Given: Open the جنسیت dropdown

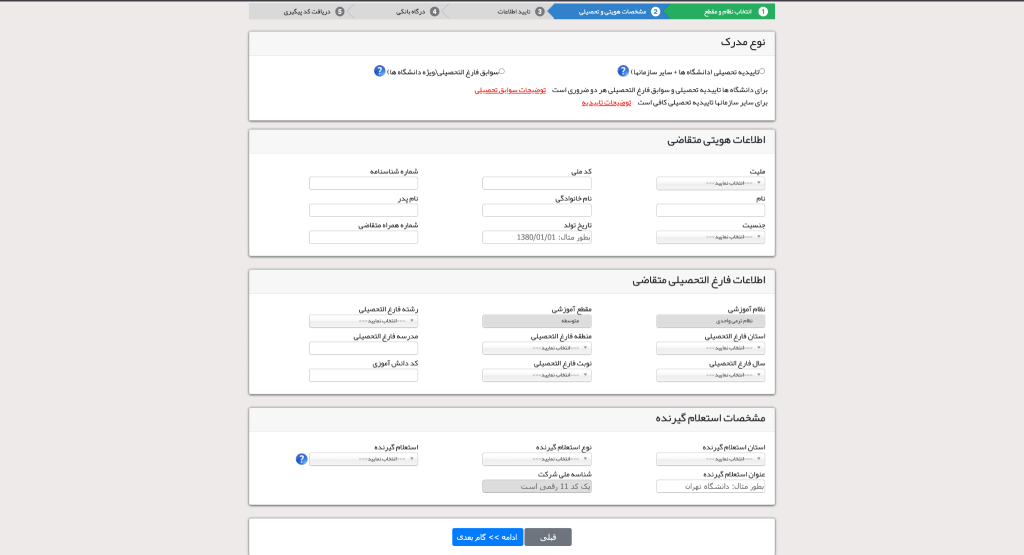Looking at the screenshot, I should pyautogui.click(x=710, y=237).
